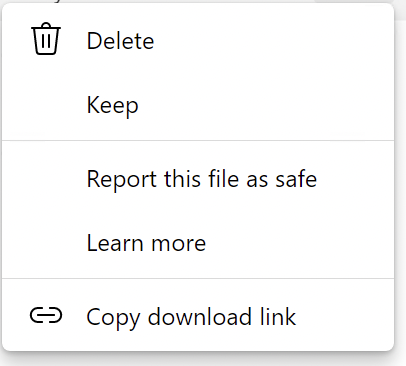Click the trash can icon
The height and width of the screenshot is (366, 406).
click(46, 39)
